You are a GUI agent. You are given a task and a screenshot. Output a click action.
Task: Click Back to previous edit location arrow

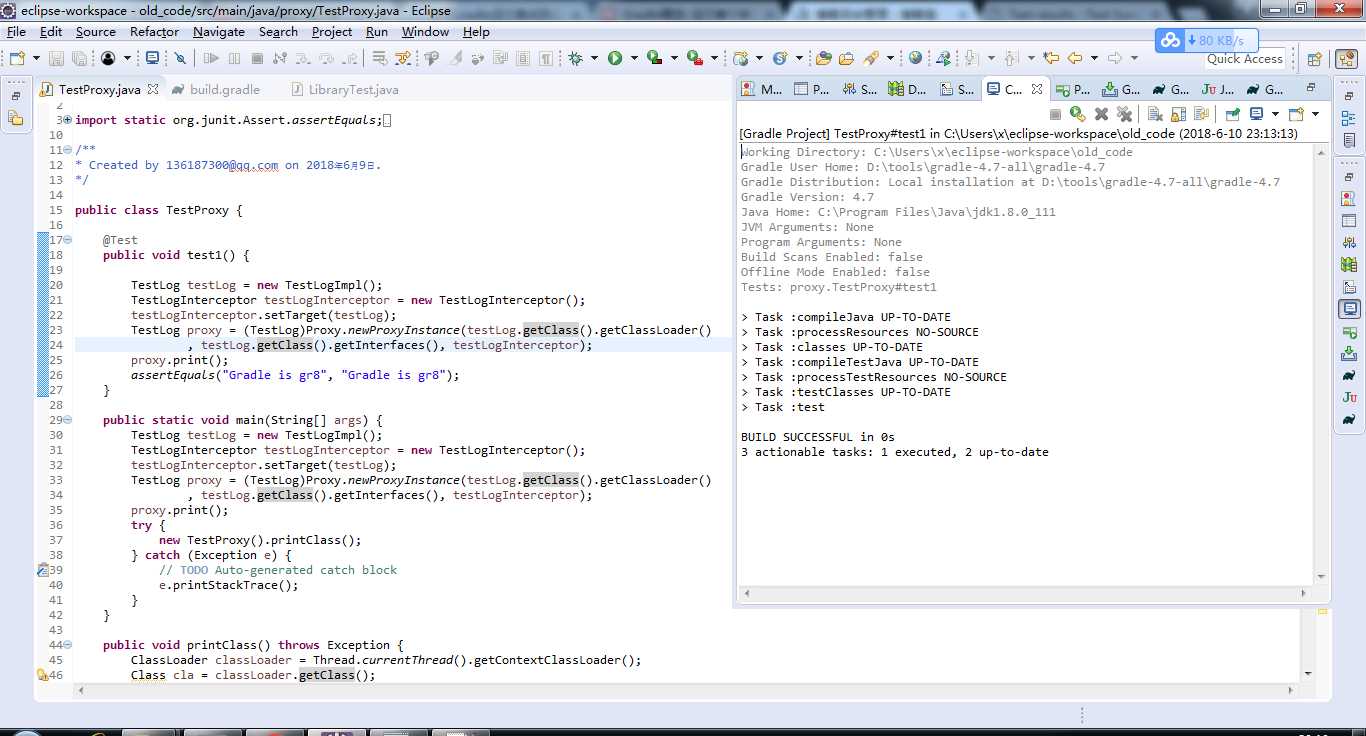1075,59
